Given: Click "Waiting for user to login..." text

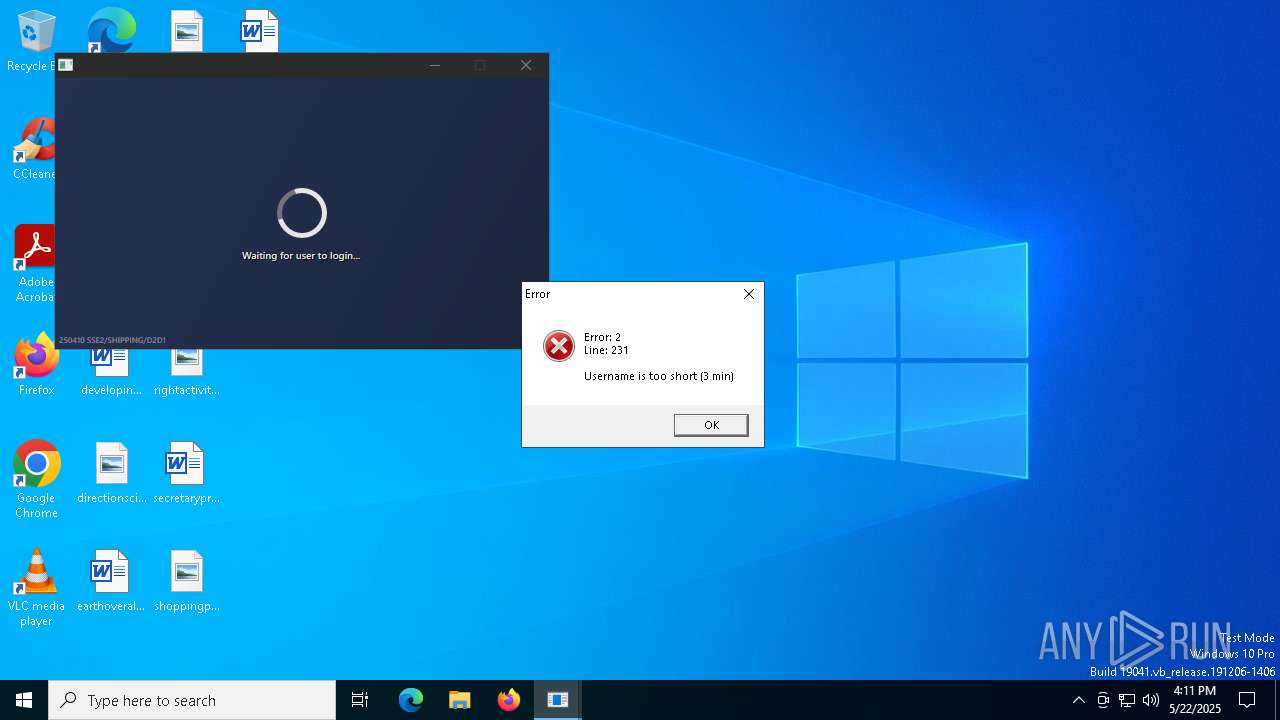Looking at the screenshot, I should (301, 256).
